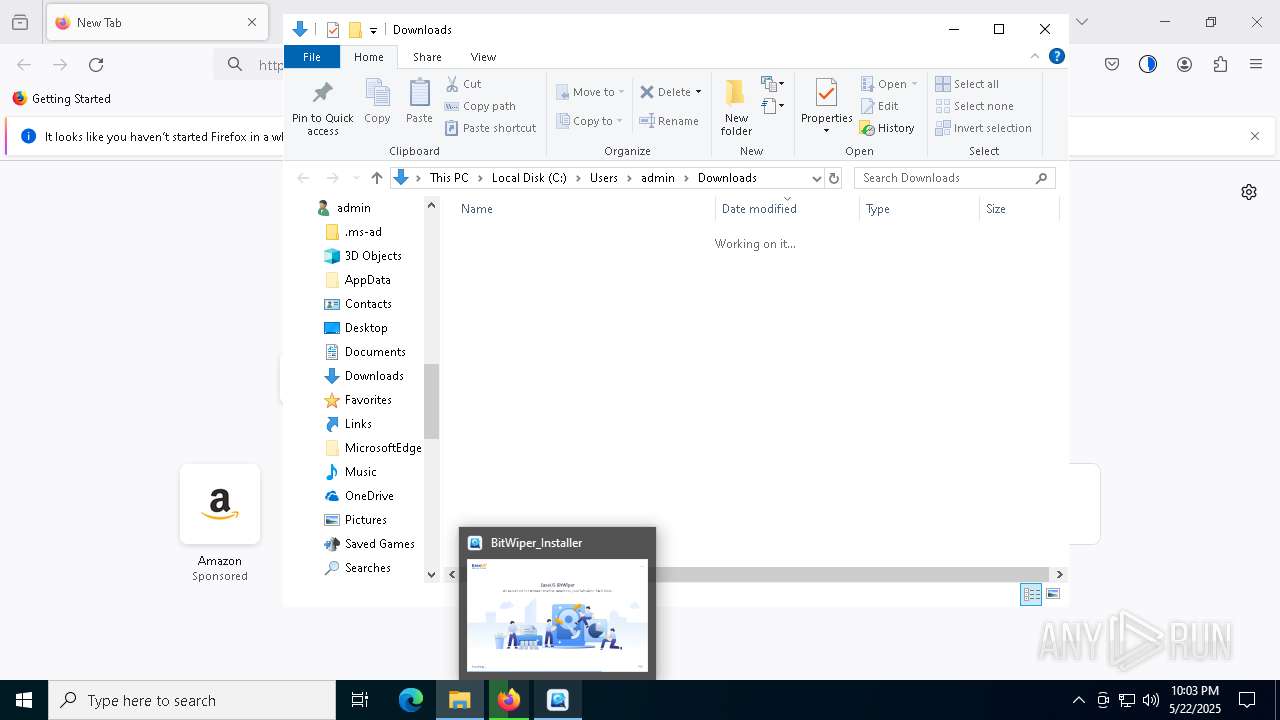Click Select none in ribbon
The image size is (1280, 720).
[974, 106]
